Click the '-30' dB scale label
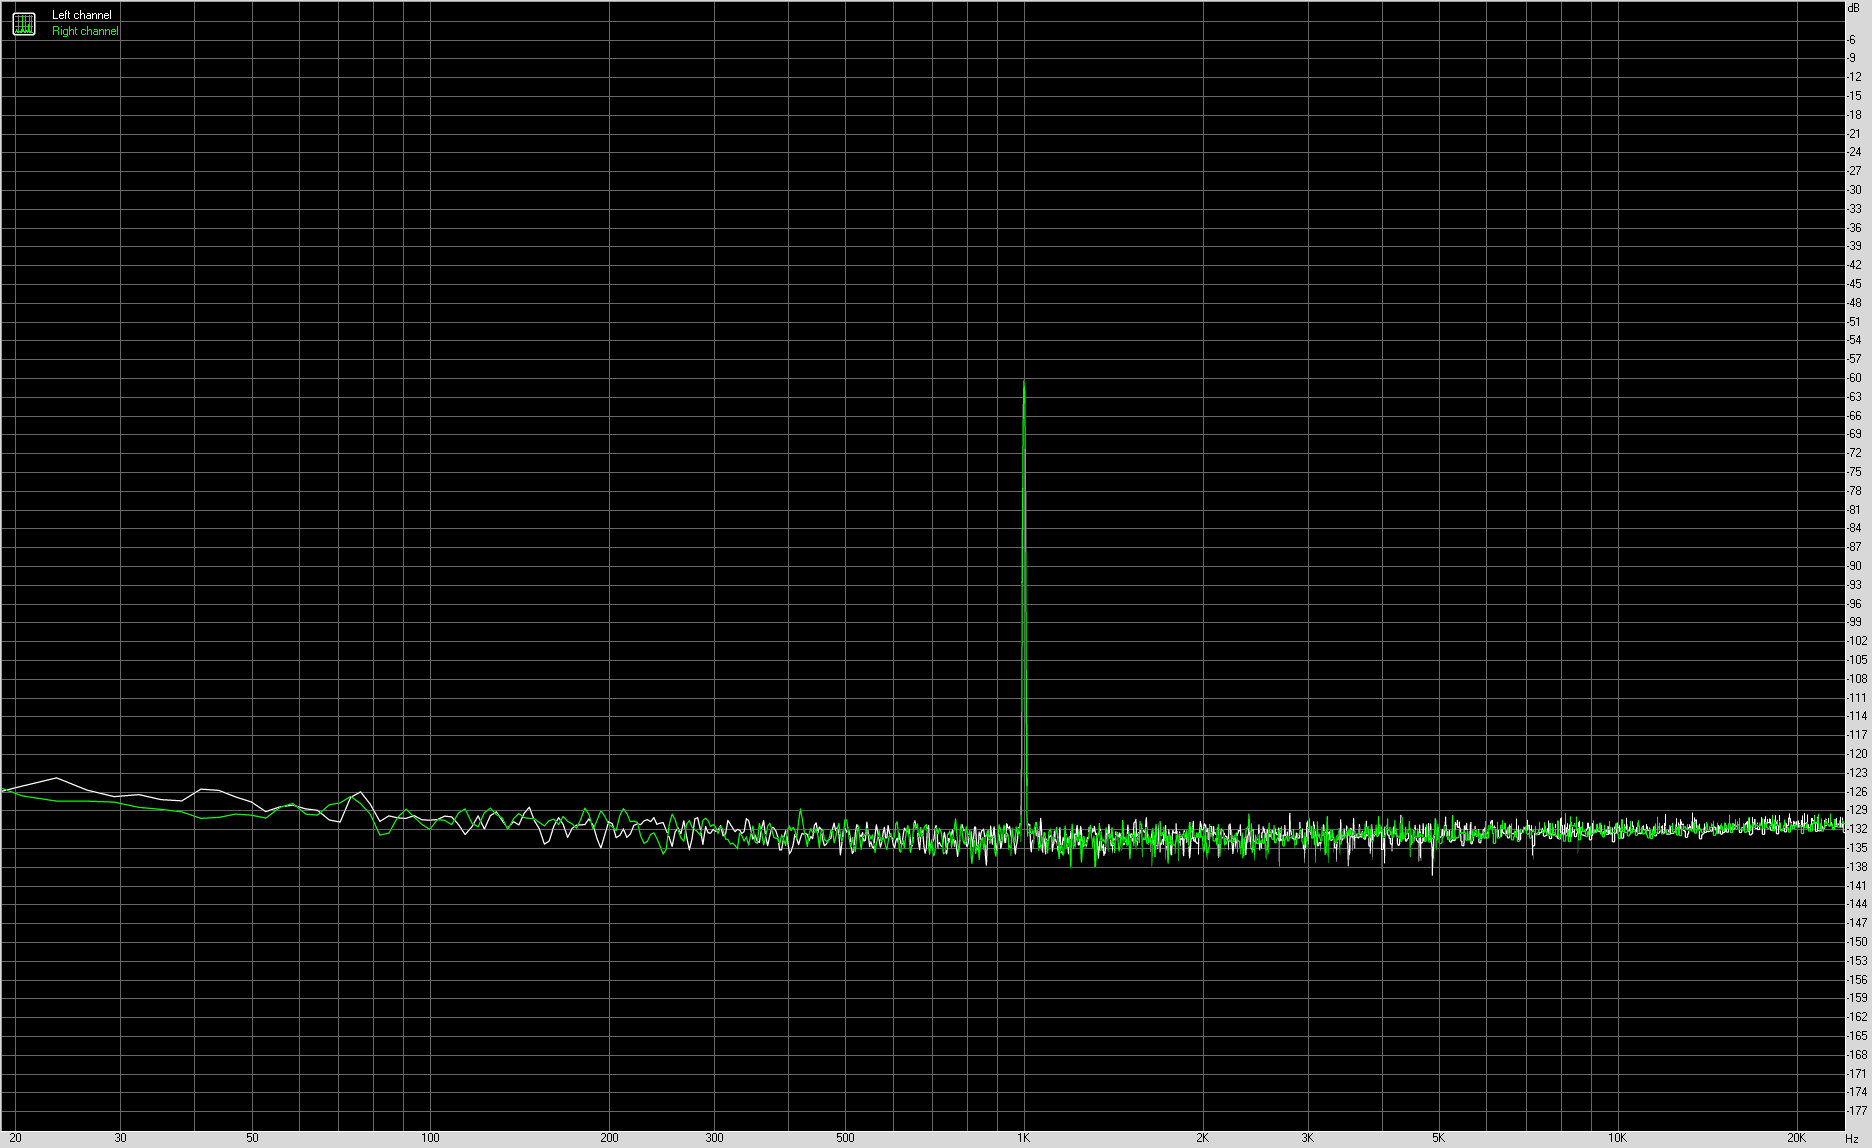 click(x=1854, y=190)
